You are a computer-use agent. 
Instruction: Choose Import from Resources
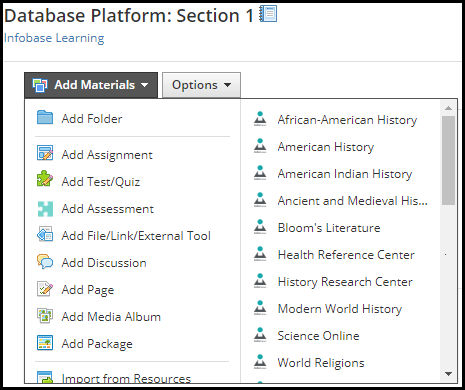click(x=126, y=378)
